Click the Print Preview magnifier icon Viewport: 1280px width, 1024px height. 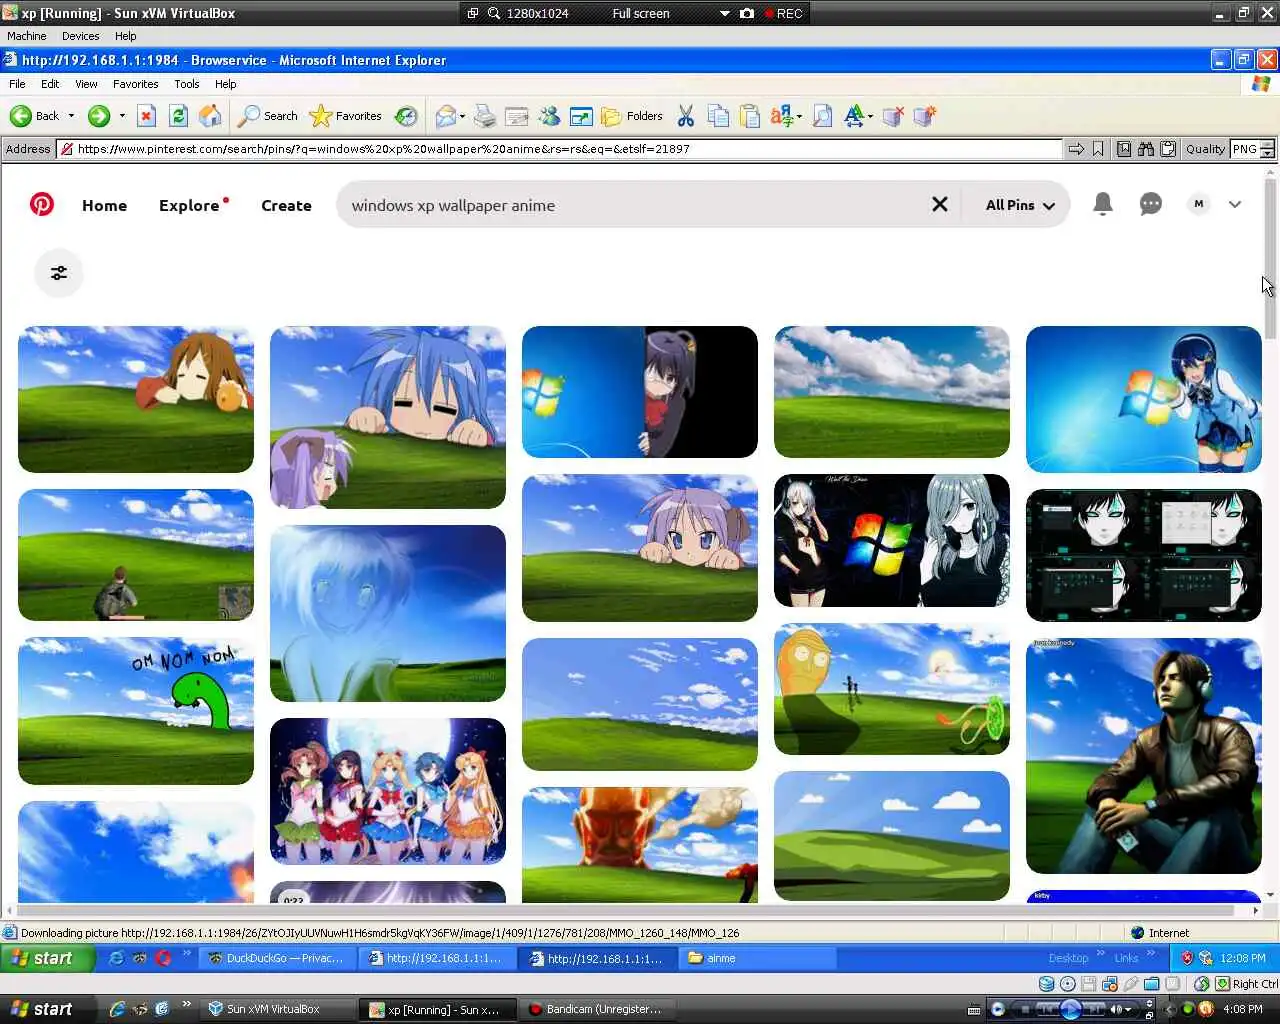click(822, 116)
